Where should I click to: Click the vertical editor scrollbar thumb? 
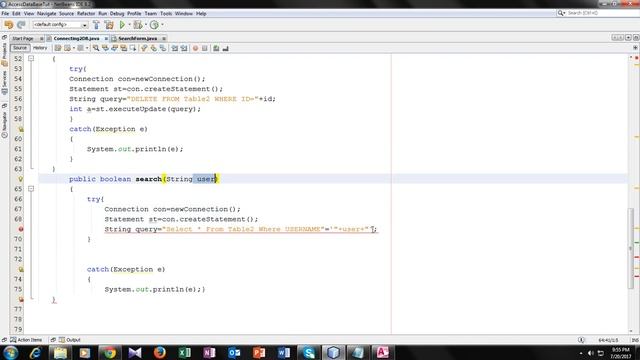point(631,248)
